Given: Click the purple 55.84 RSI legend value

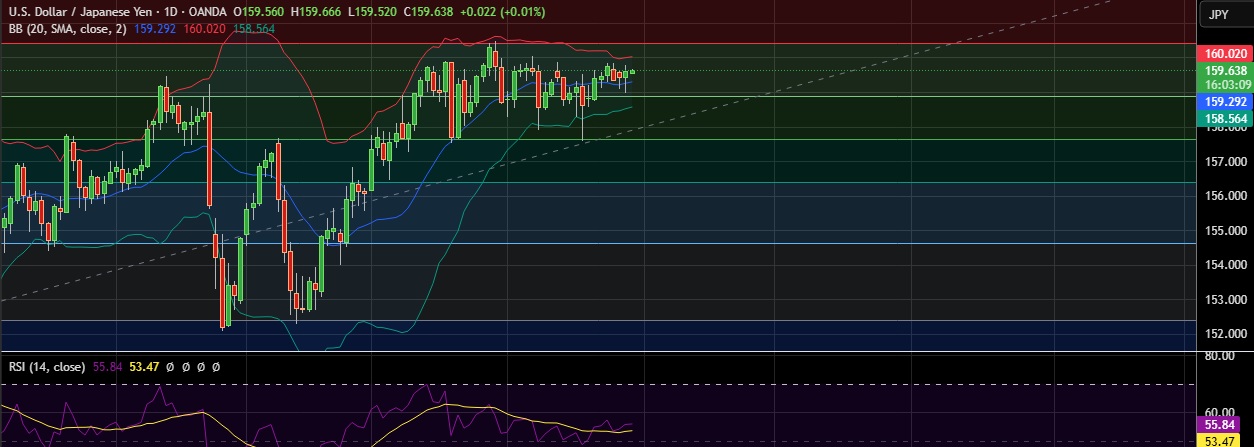Looking at the screenshot, I should click(x=107, y=367).
